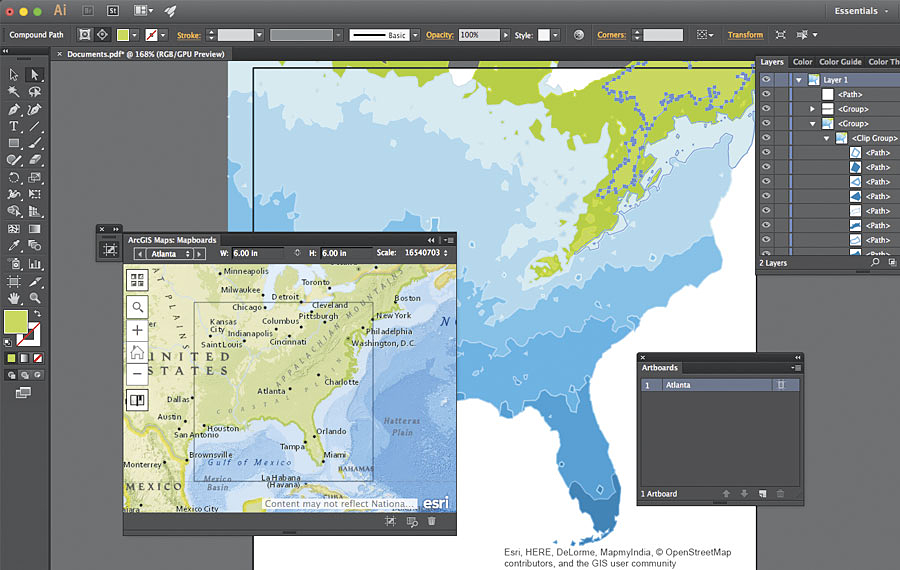Screen dimensions: 900x570
Task: Click the large fill color swatch
Action: pos(16,322)
